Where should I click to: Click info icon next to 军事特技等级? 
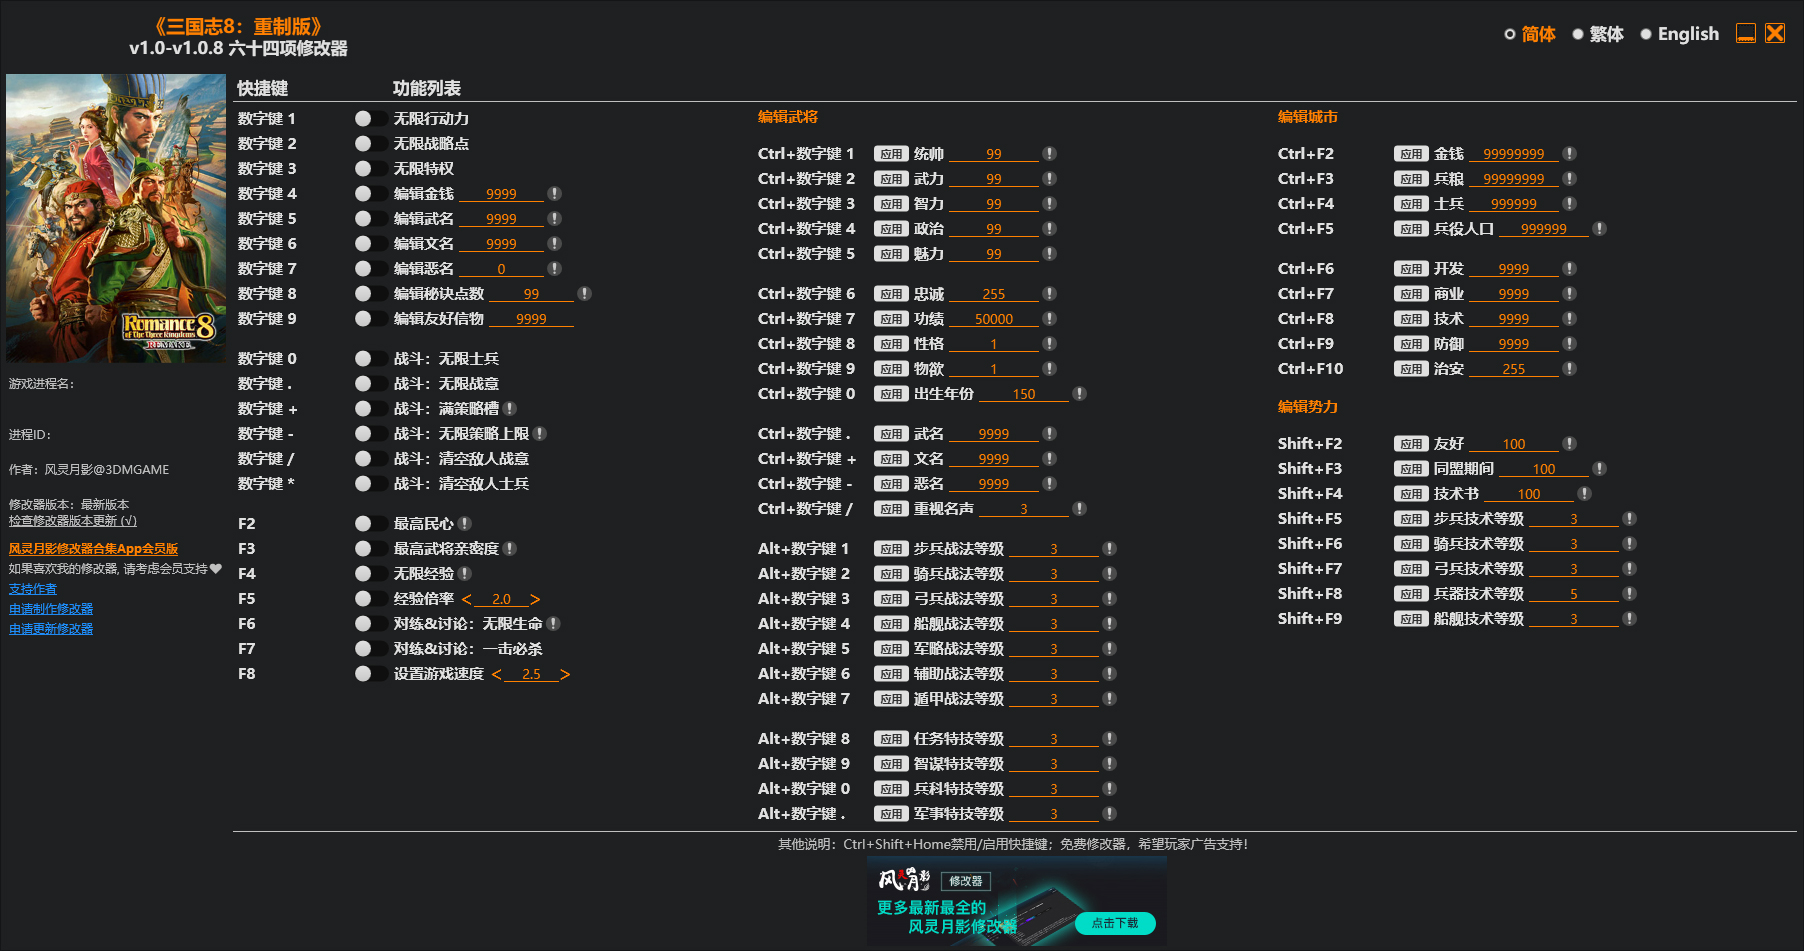click(1109, 814)
